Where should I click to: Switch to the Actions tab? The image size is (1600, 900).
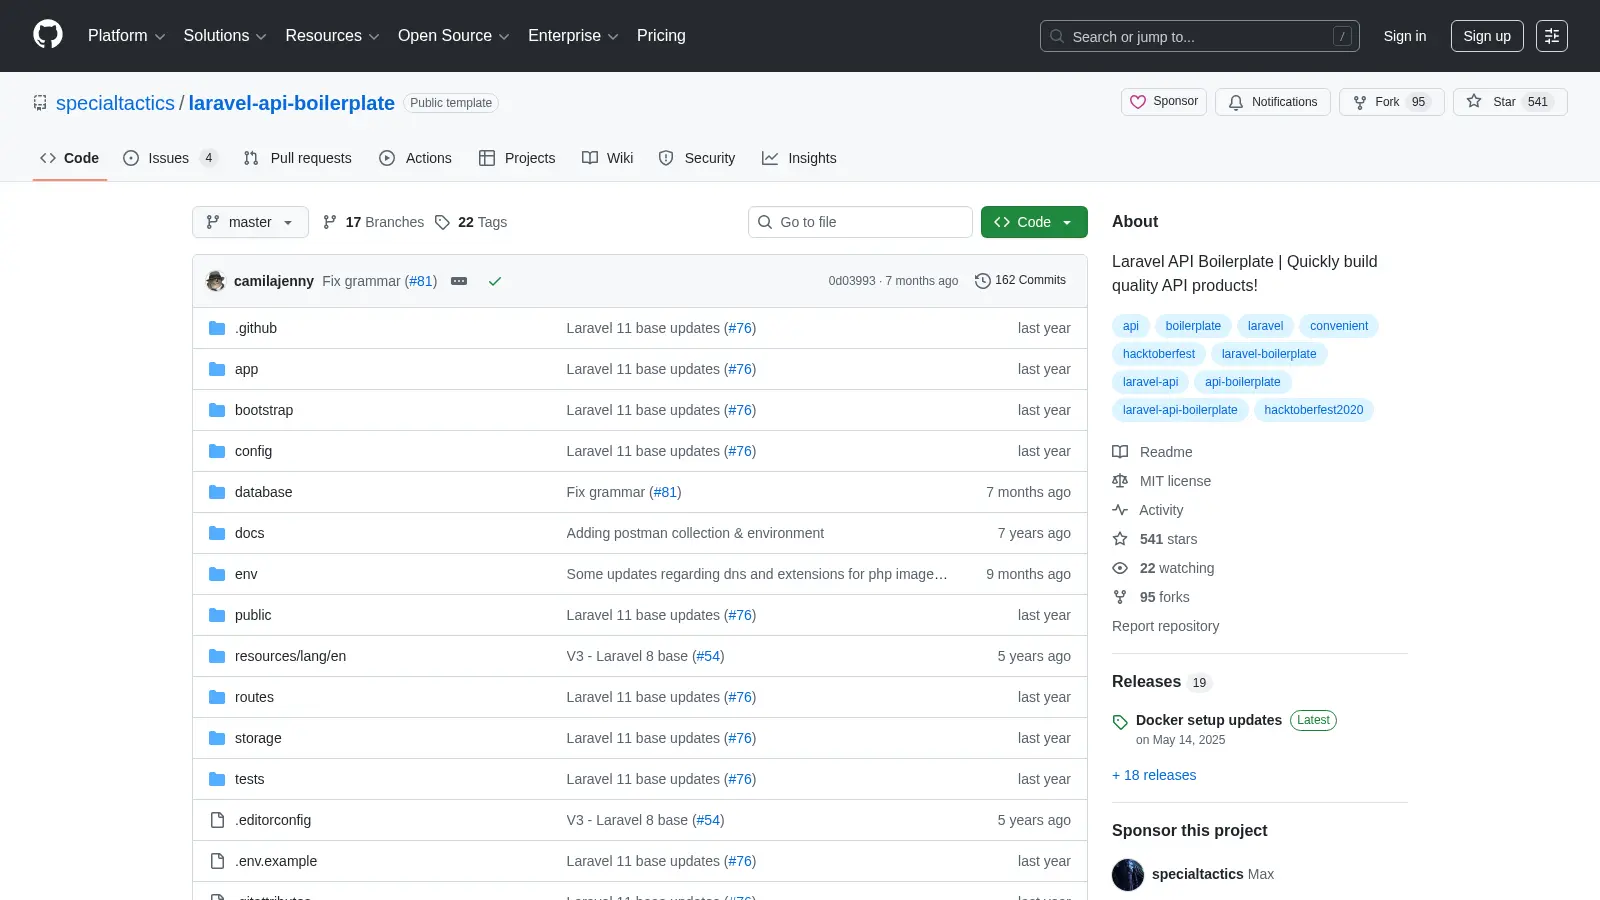pos(415,158)
